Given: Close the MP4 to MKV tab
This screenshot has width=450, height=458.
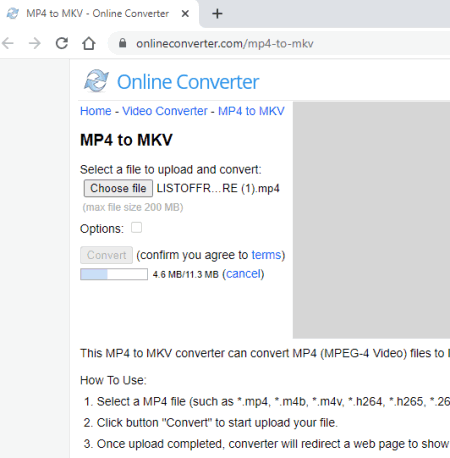Looking at the screenshot, I should [185, 14].
